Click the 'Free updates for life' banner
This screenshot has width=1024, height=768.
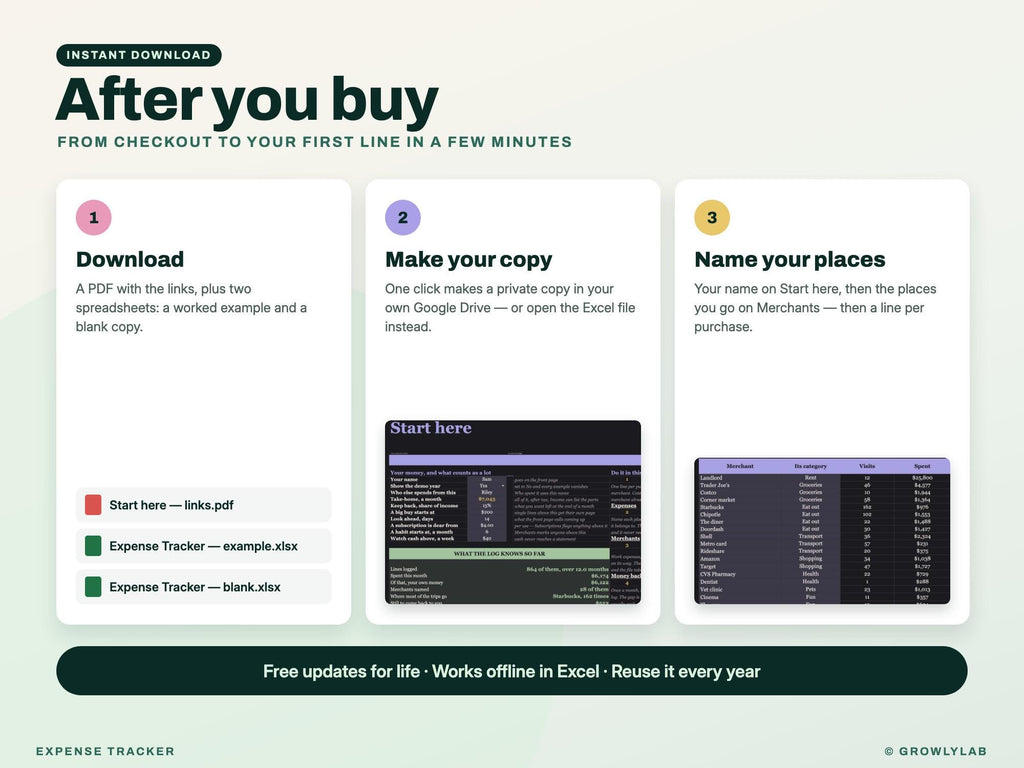512,671
